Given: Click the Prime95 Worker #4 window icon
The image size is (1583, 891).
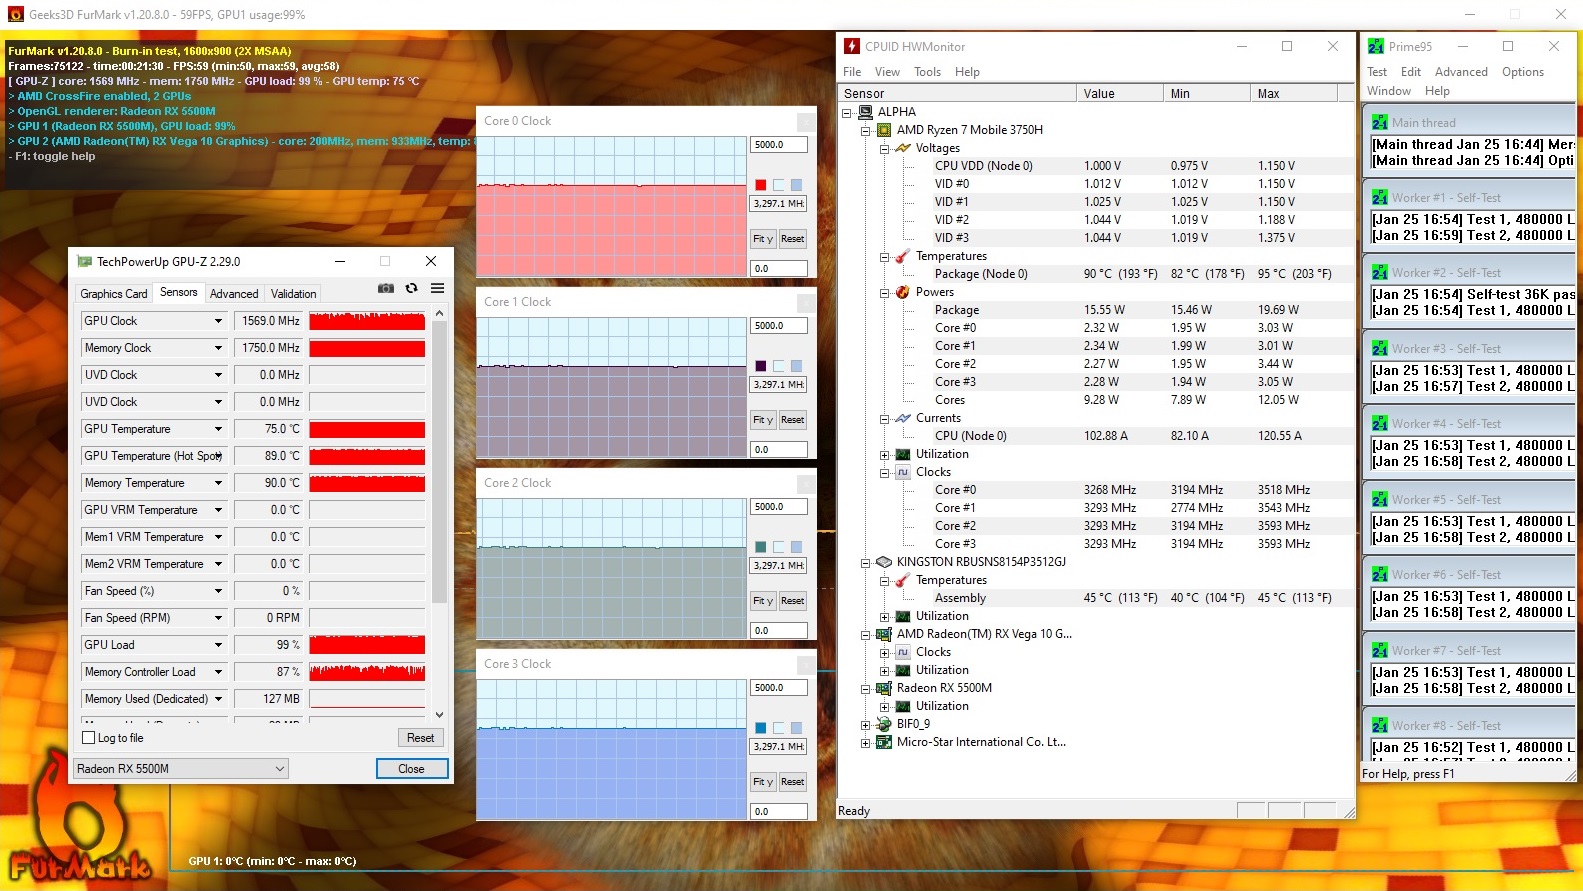Looking at the screenshot, I should (x=1380, y=424).
